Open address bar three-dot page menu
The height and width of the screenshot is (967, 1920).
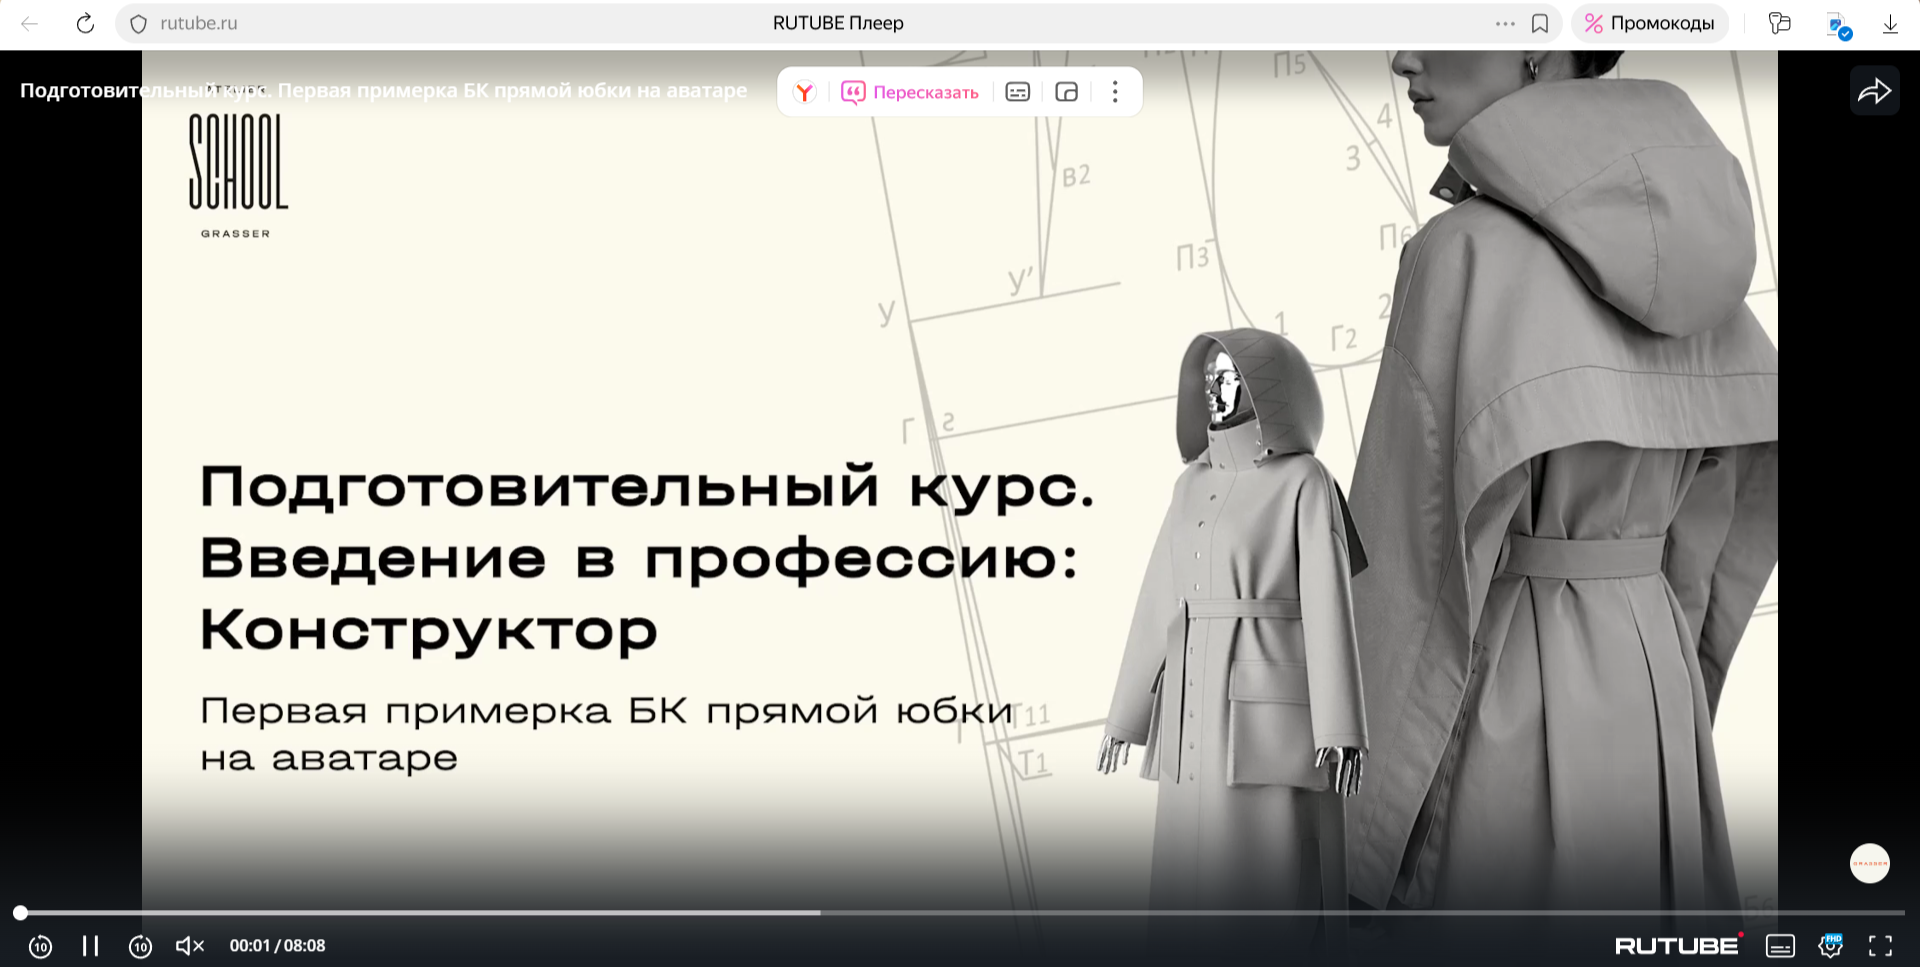(x=1505, y=24)
